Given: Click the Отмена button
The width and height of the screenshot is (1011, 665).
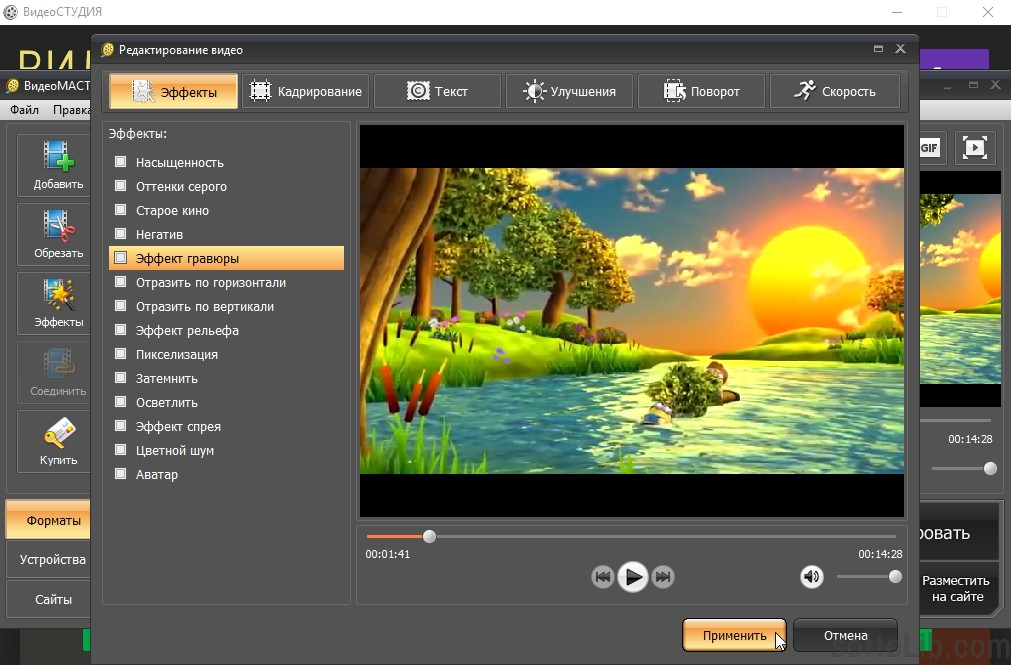Looking at the screenshot, I should [845, 635].
